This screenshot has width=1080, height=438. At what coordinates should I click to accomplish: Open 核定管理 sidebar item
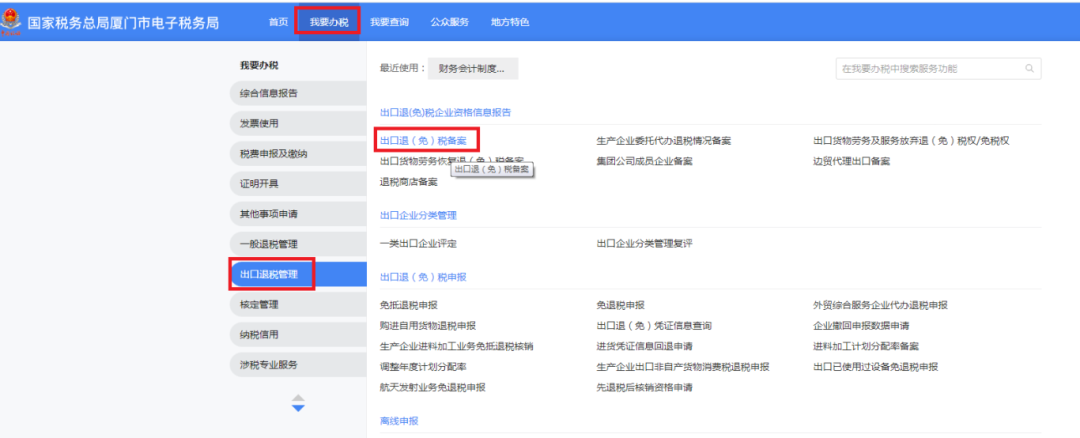(x=298, y=304)
